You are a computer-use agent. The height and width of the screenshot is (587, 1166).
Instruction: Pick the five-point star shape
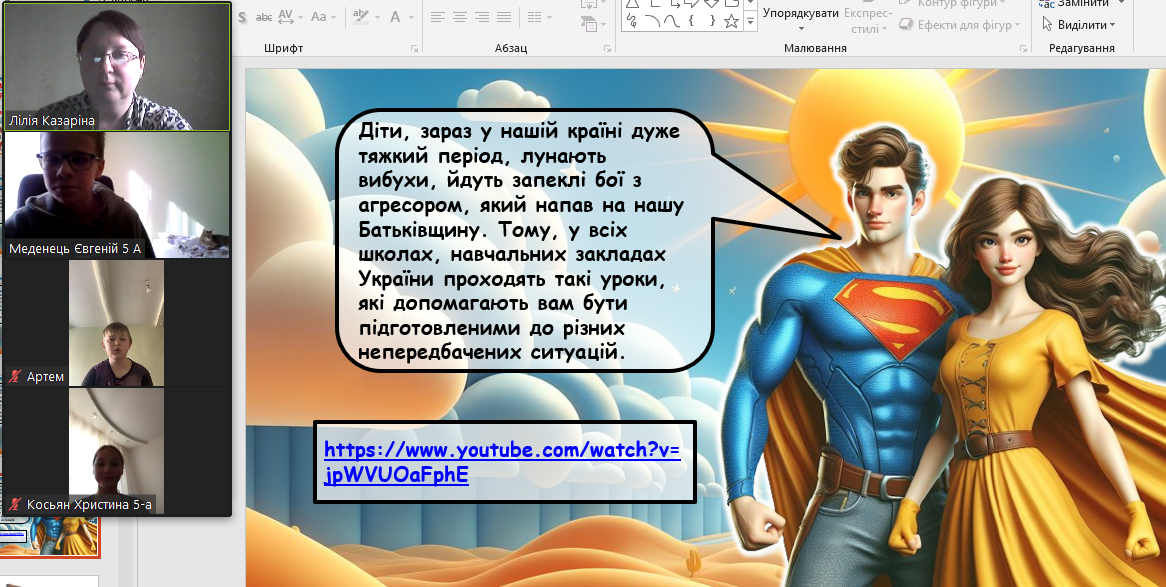[731, 21]
